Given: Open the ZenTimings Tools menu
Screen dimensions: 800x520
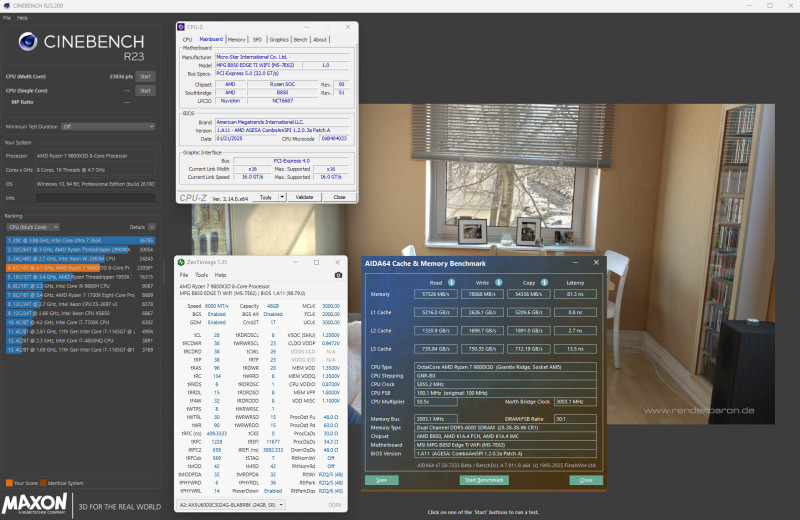Looking at the screenshot, I should click(202, 275).
